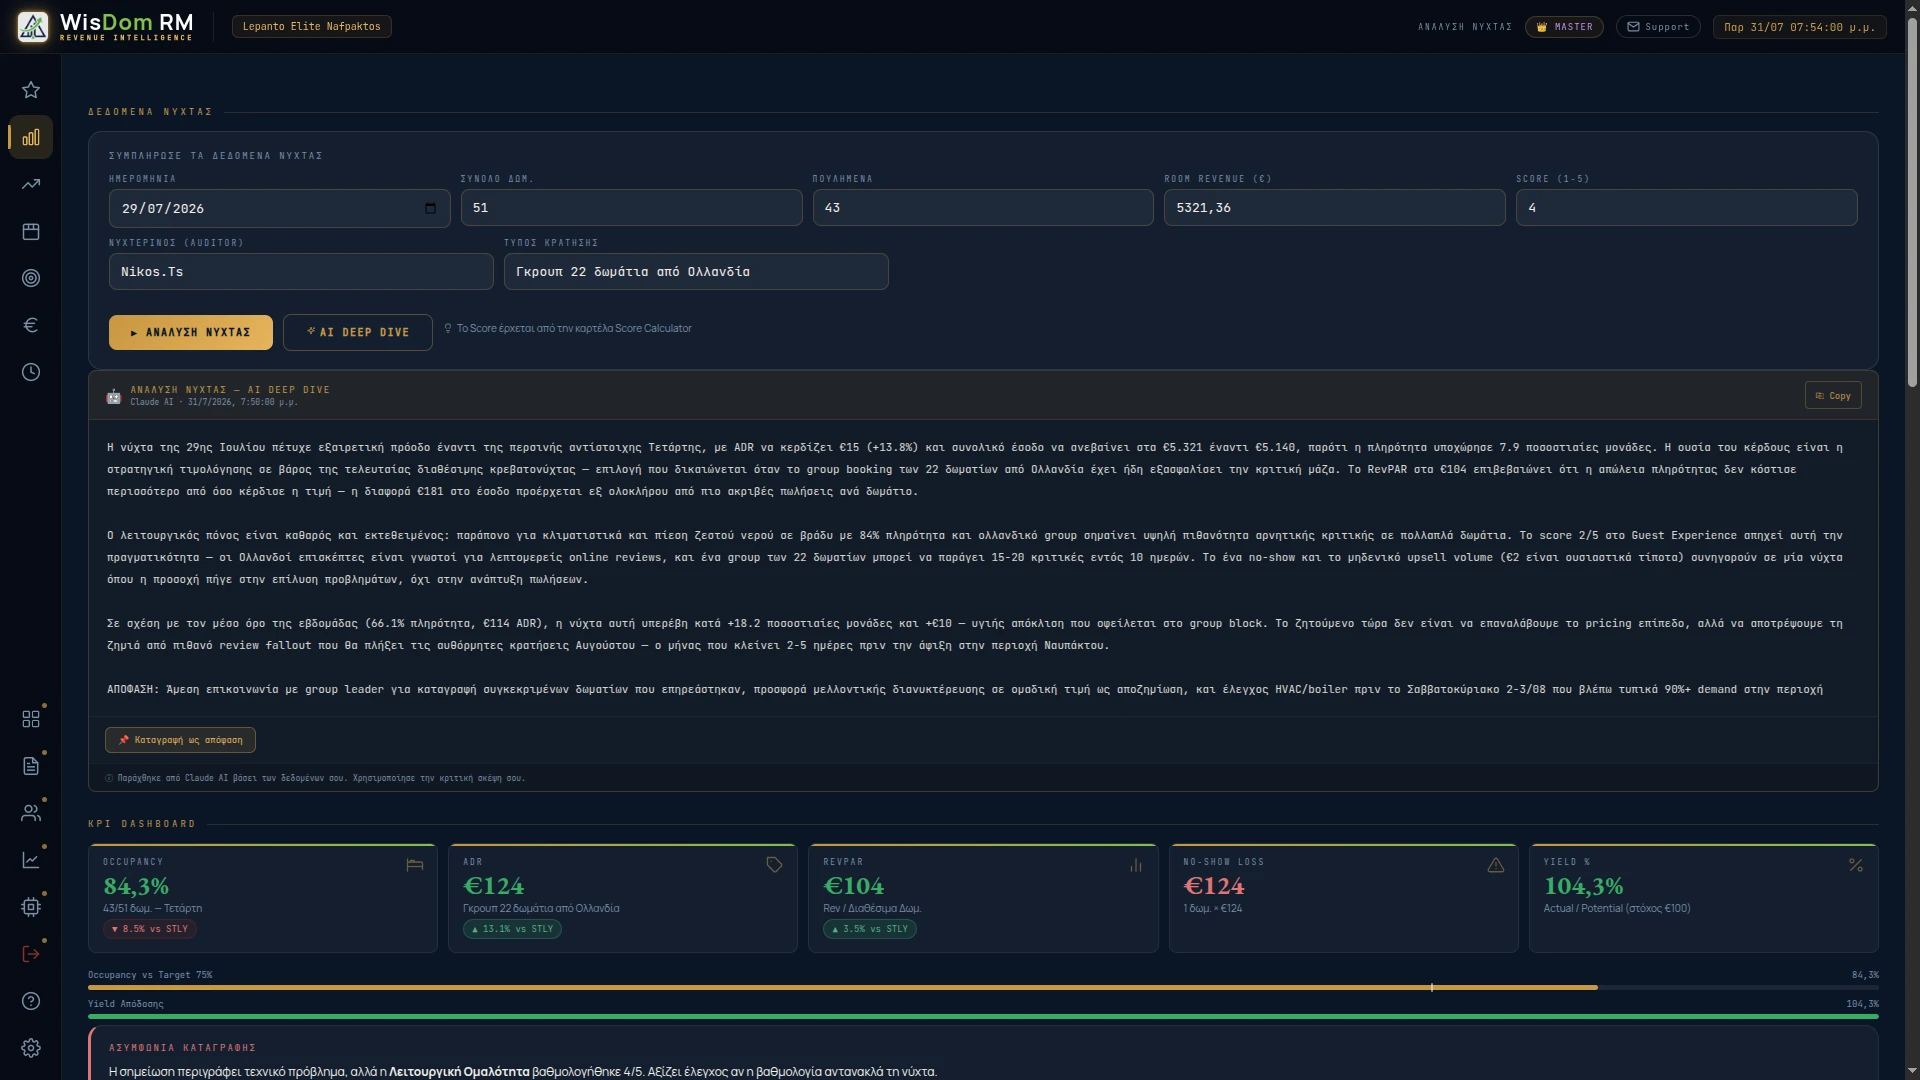Open the settings gear sidebar icon
The height and width of the screenshot is (1080, 1920).
(31, 1048)
